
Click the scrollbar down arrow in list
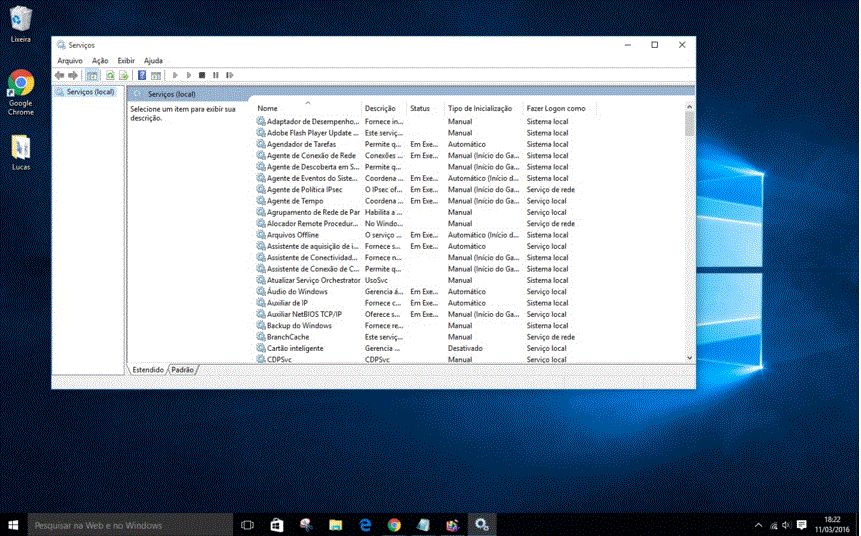[690, 358]
